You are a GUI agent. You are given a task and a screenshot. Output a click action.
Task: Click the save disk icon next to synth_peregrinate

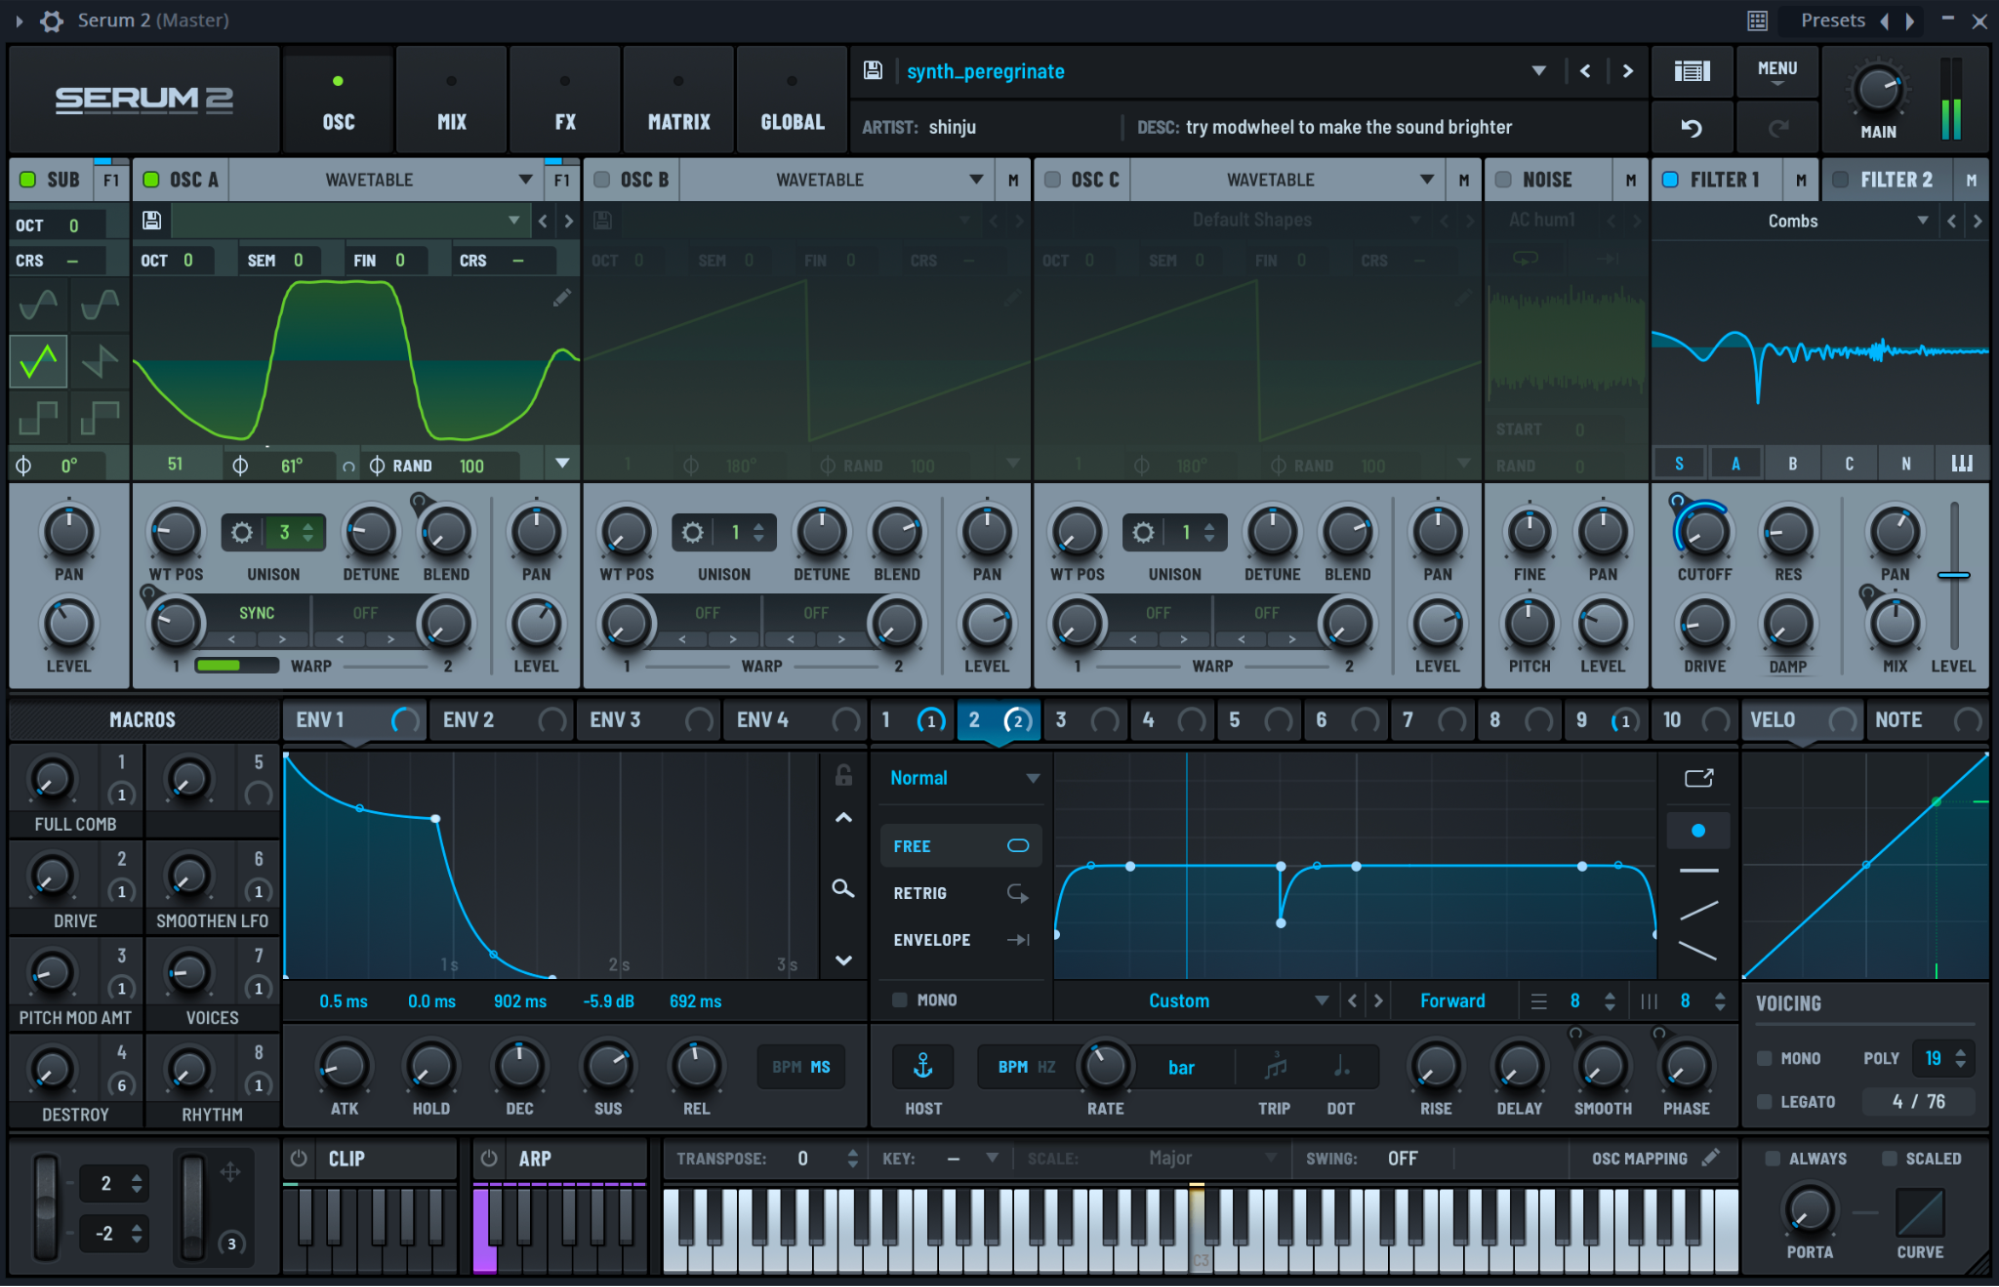(x=871, y=71)
